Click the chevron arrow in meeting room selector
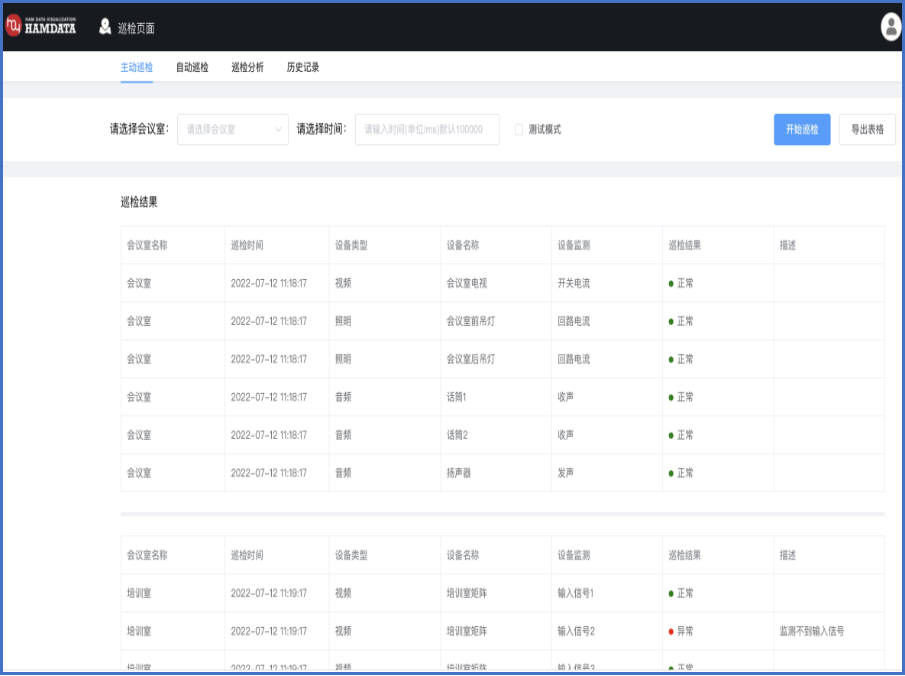 click(278, 129)
